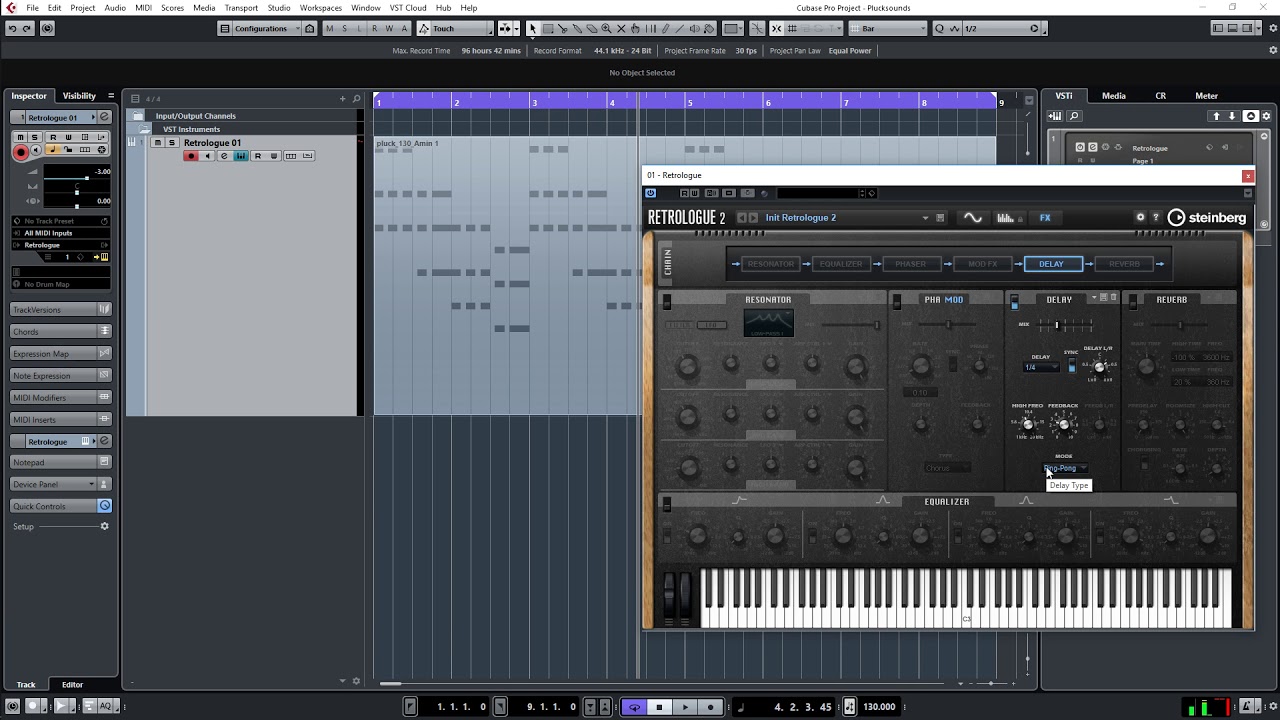Click the find tracks magnifier icon
The height and width of the screenshot is (720, 1280).
356,98
